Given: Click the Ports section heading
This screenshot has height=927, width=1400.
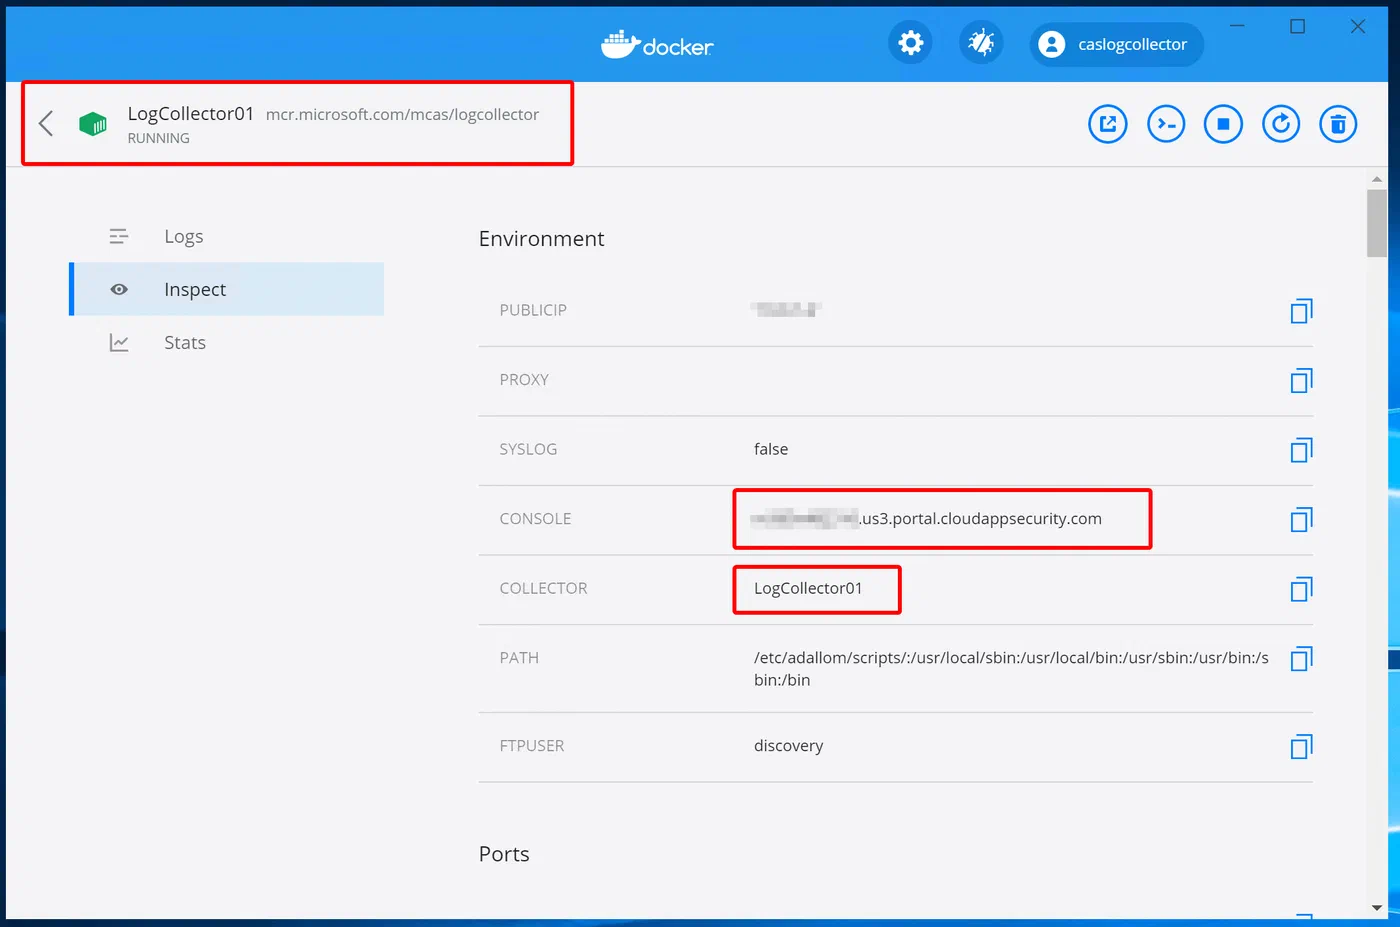Looking at the screenshot, I should pyautogui.click(x=504, y=854).
